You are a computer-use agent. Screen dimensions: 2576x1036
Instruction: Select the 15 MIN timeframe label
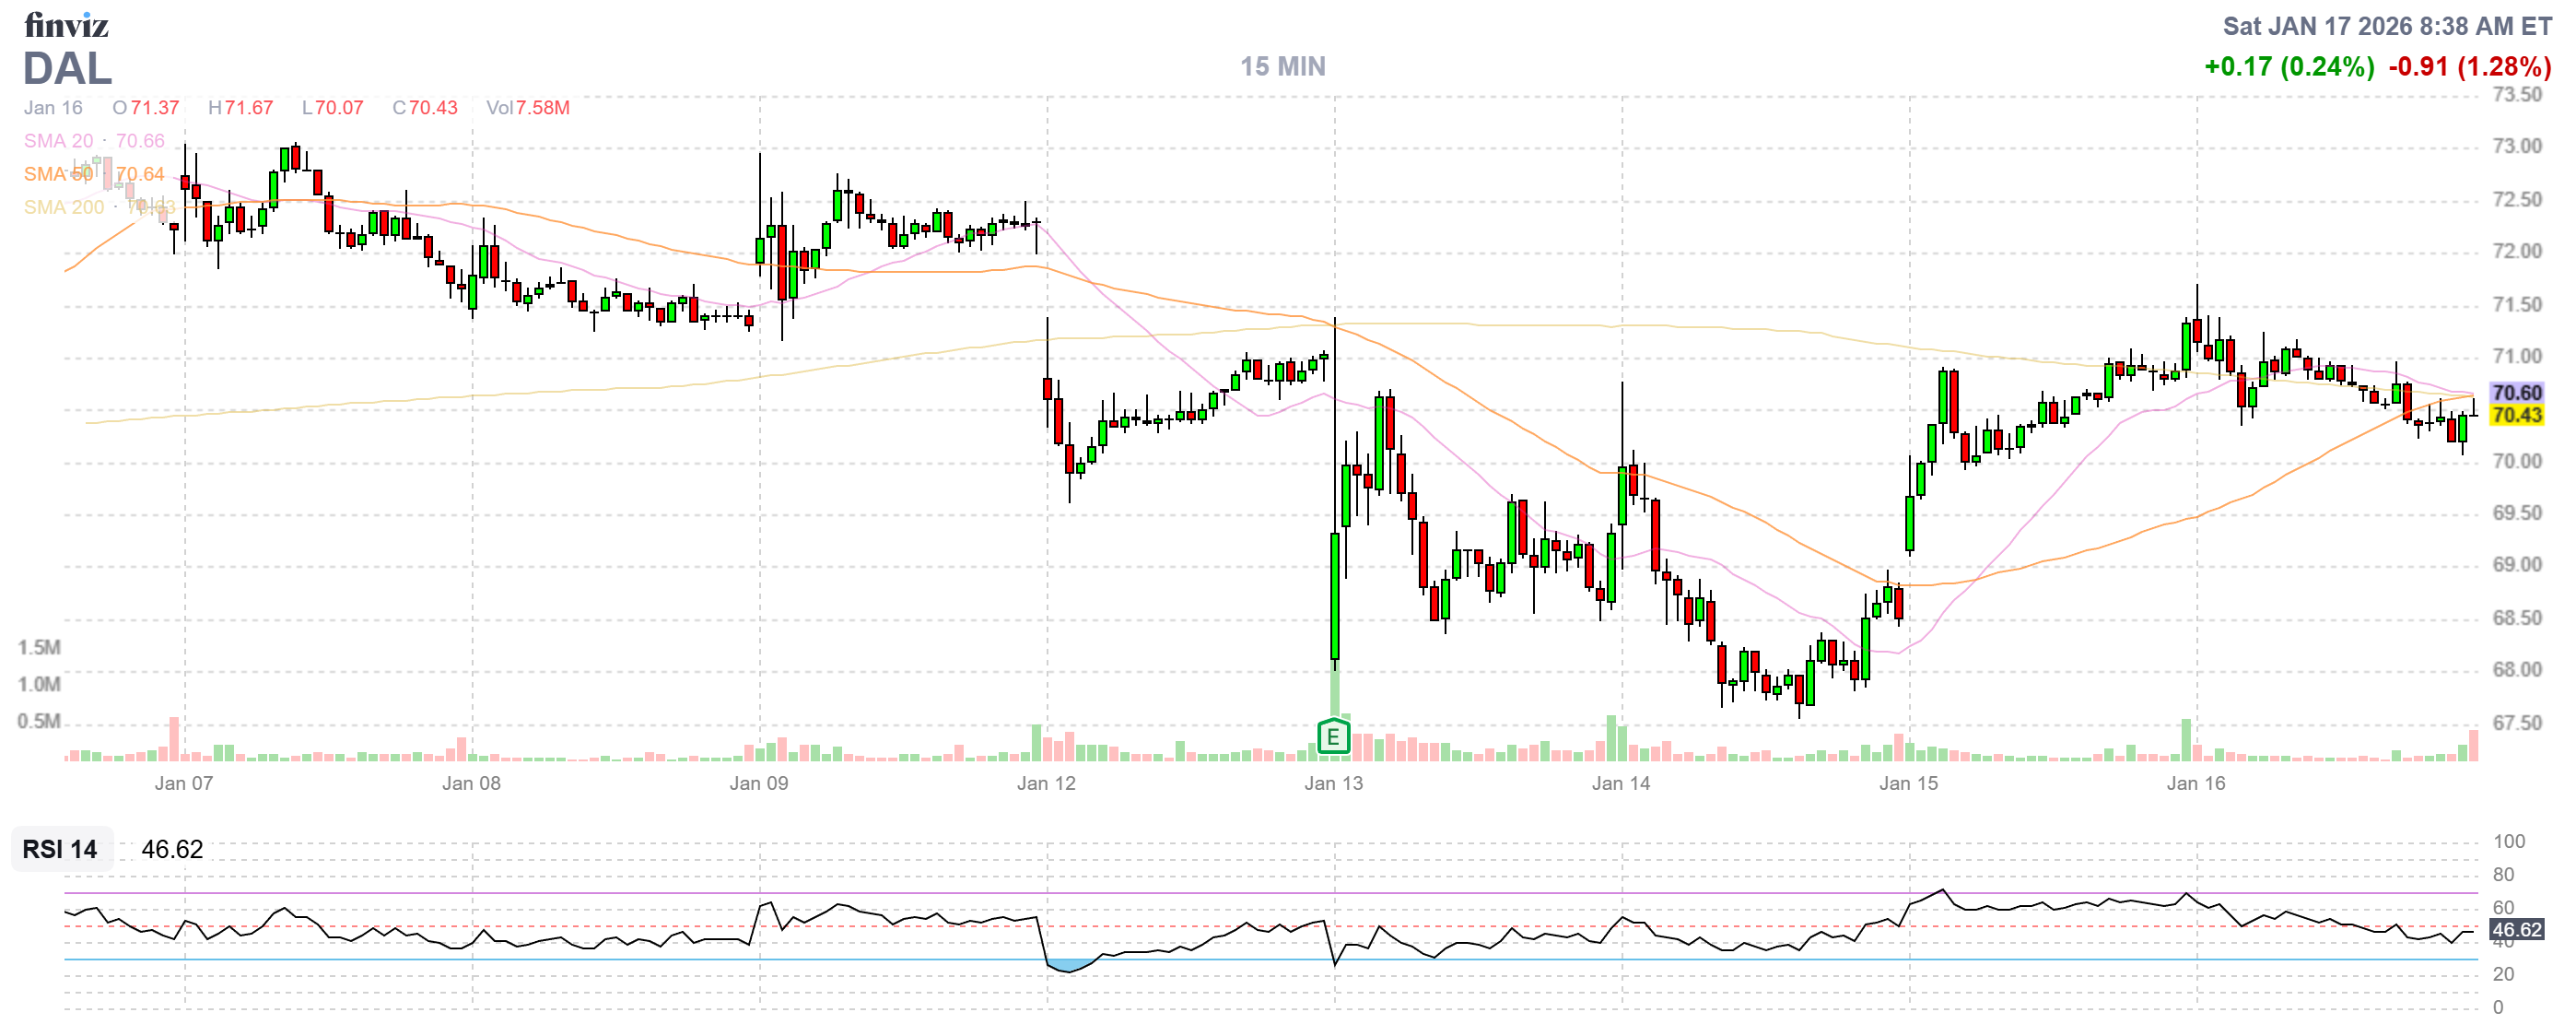pos(1283,66)
